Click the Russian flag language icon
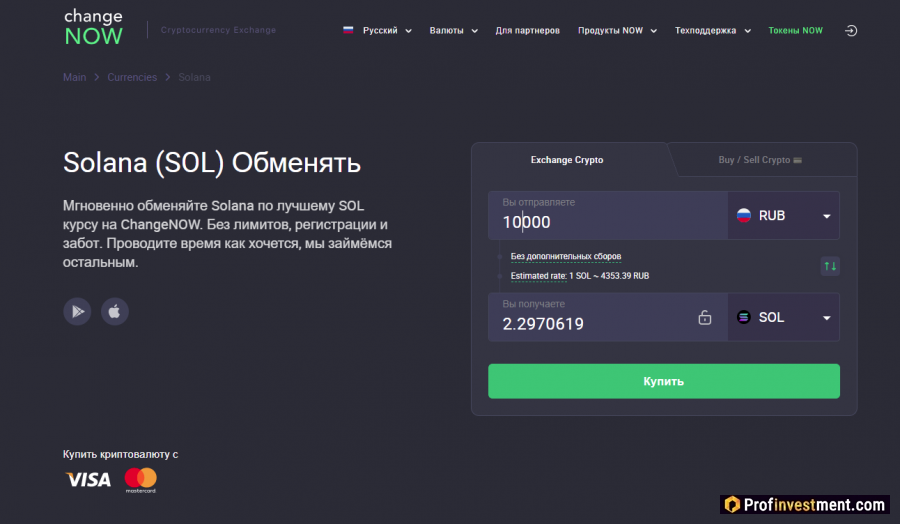Viewport: 900px width, 524px height. click(348, 30)
